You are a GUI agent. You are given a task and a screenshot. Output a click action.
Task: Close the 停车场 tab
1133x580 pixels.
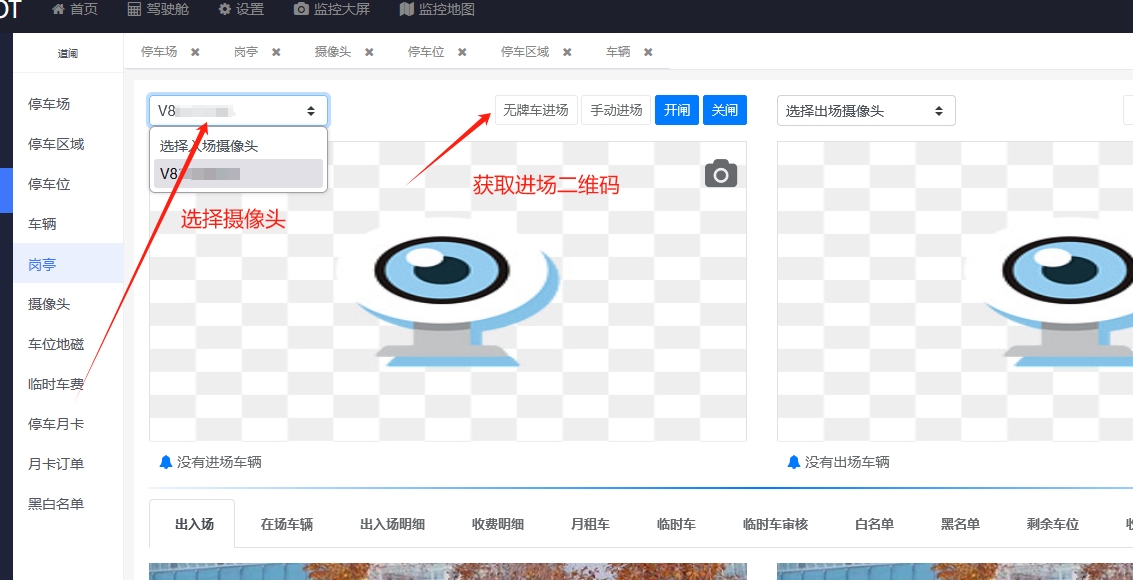[x=195, y=52]
